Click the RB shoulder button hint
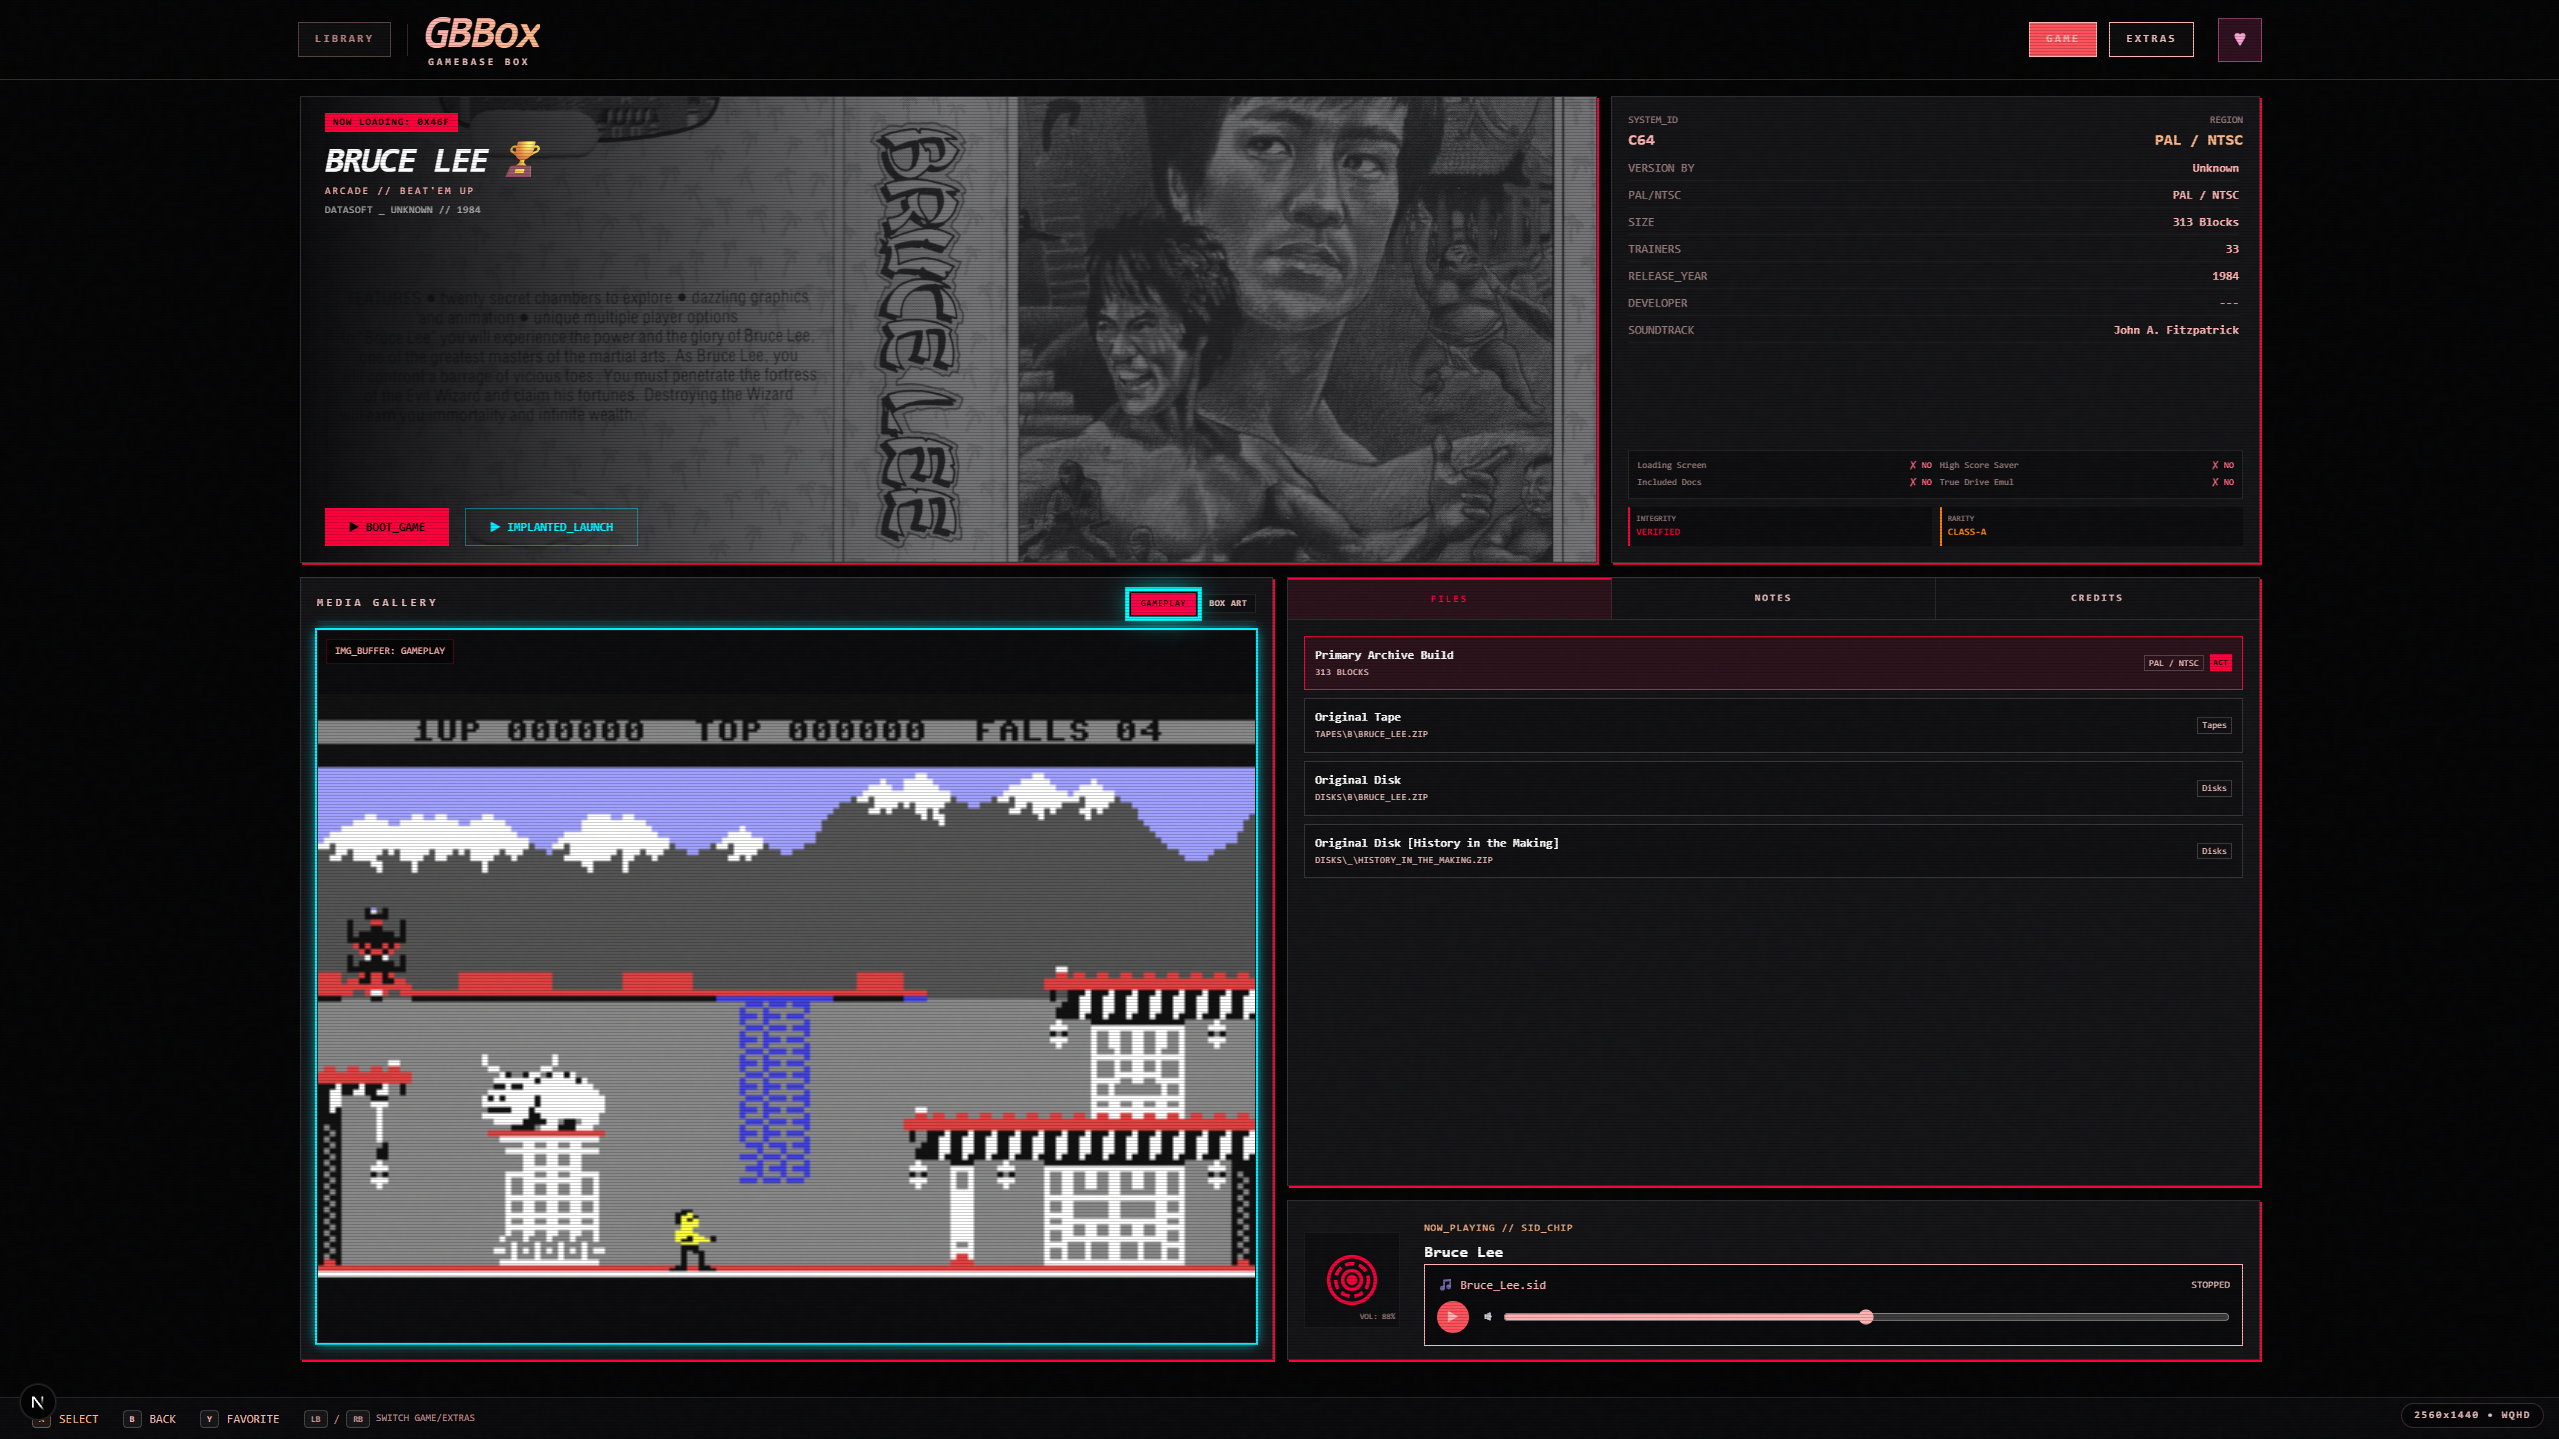This screenshot has width=2559, height=1439. [x=358, y=1419]
